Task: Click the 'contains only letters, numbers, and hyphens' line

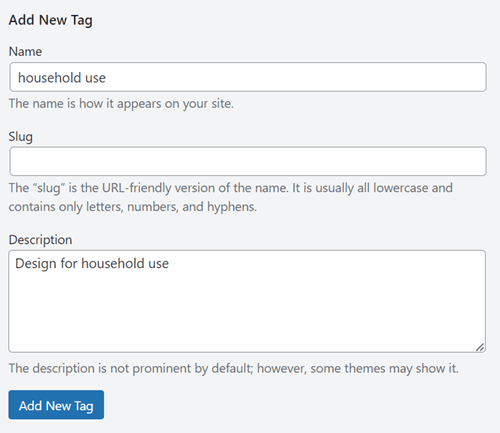Action: [x=133, y=207]
